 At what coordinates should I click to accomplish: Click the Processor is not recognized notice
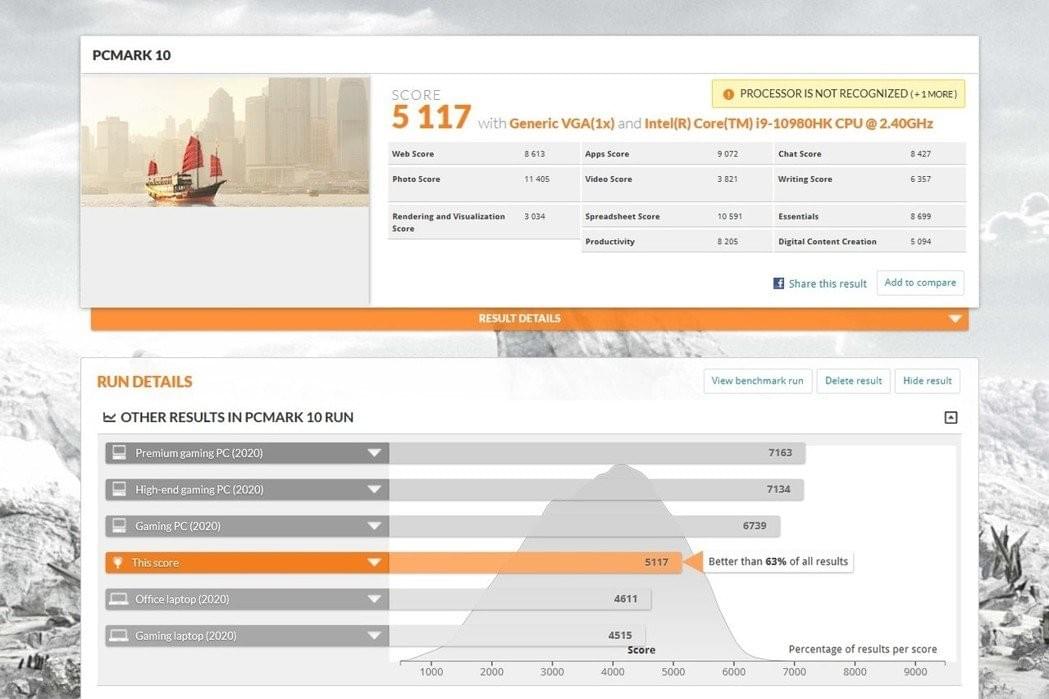pos(838,94)
